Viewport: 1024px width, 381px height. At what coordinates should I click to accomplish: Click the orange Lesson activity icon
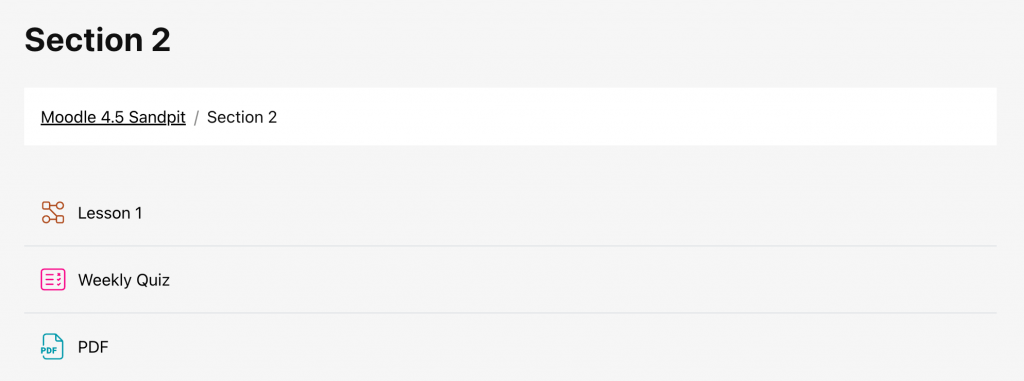pyautogui.click(x=53, y=212)
